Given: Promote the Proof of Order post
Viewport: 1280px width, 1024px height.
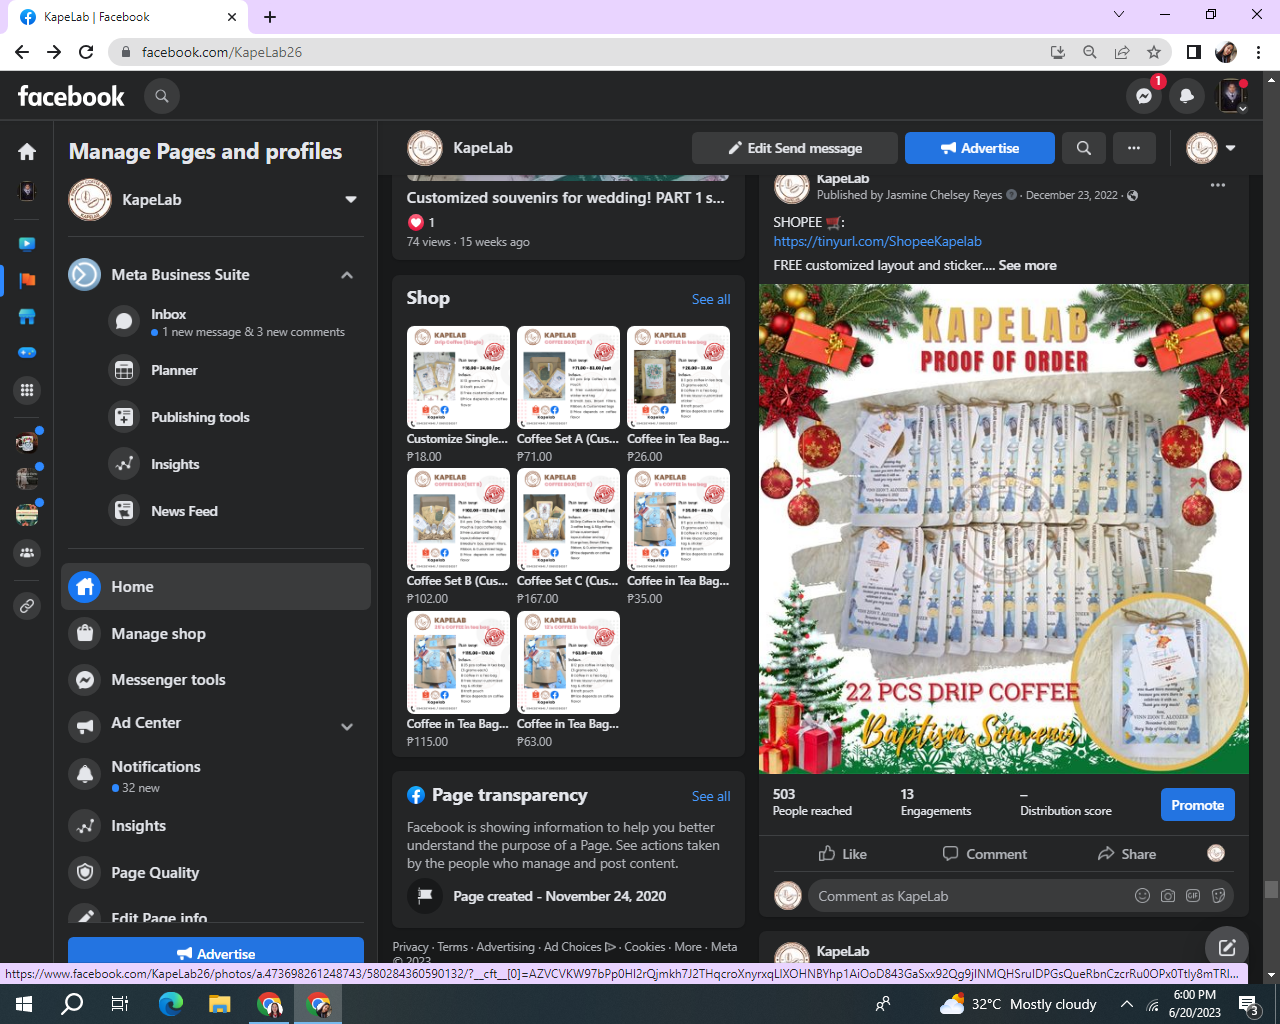Looking at the screenshot, I should [x=1198, y=805].
